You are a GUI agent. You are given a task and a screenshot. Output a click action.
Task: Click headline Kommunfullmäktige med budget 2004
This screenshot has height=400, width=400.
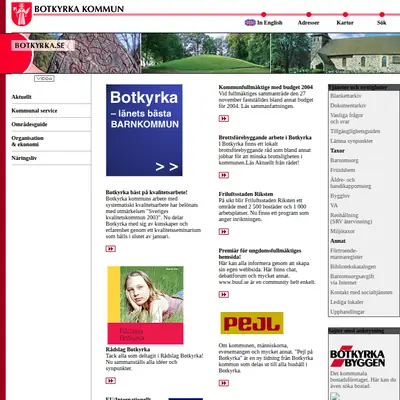266,87
